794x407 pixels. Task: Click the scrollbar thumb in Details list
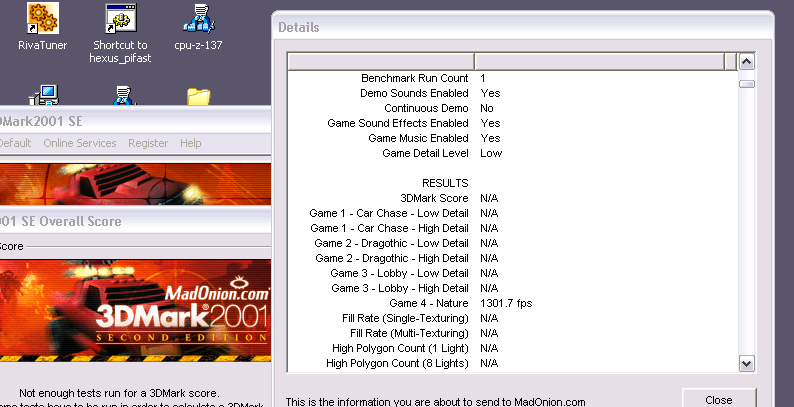(x=747, y=84)
